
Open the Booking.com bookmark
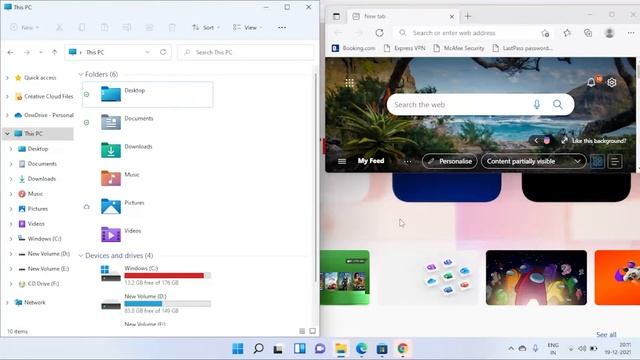[x=353, y=48]
